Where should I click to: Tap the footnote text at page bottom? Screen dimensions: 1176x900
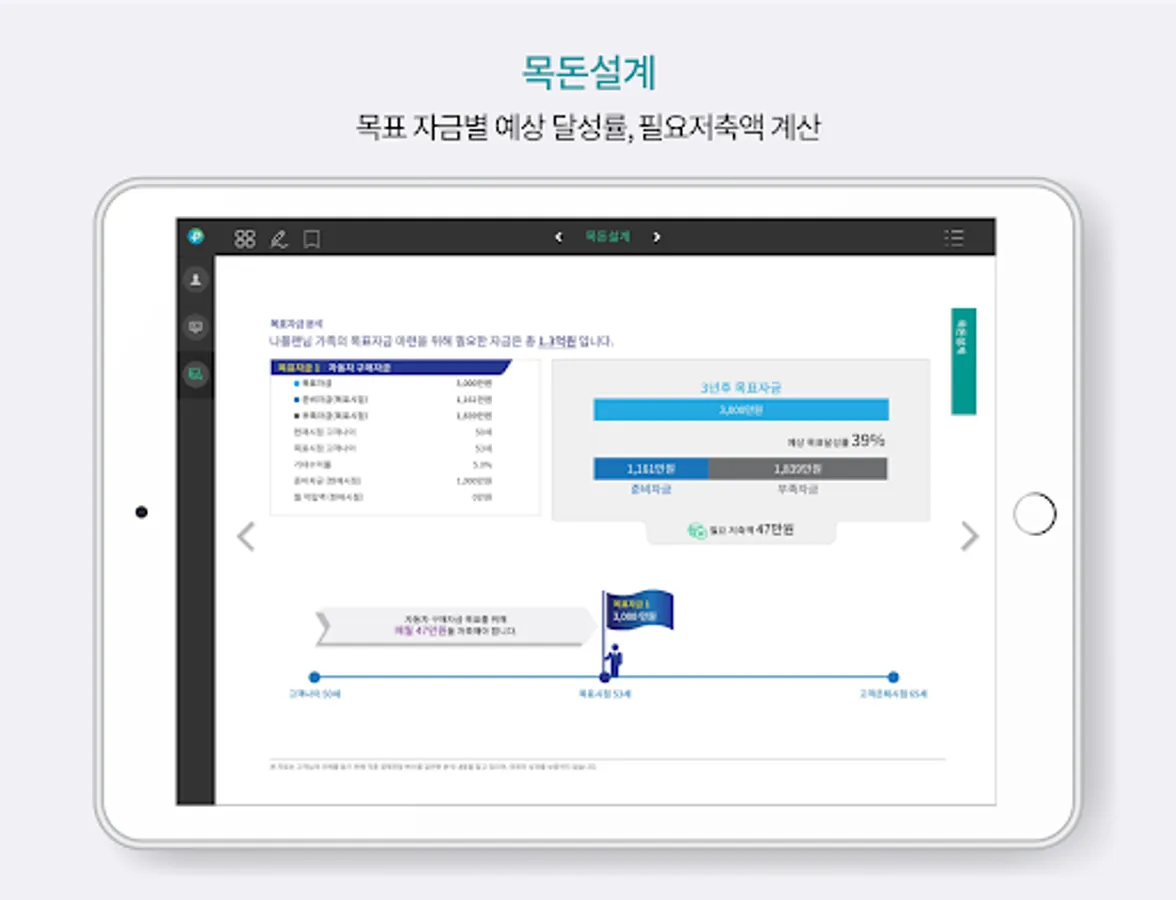(x=434, y=766)
